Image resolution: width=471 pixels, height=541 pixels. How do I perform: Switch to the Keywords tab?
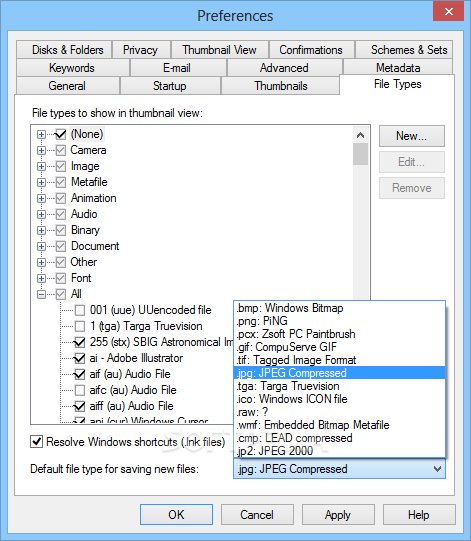73,68
